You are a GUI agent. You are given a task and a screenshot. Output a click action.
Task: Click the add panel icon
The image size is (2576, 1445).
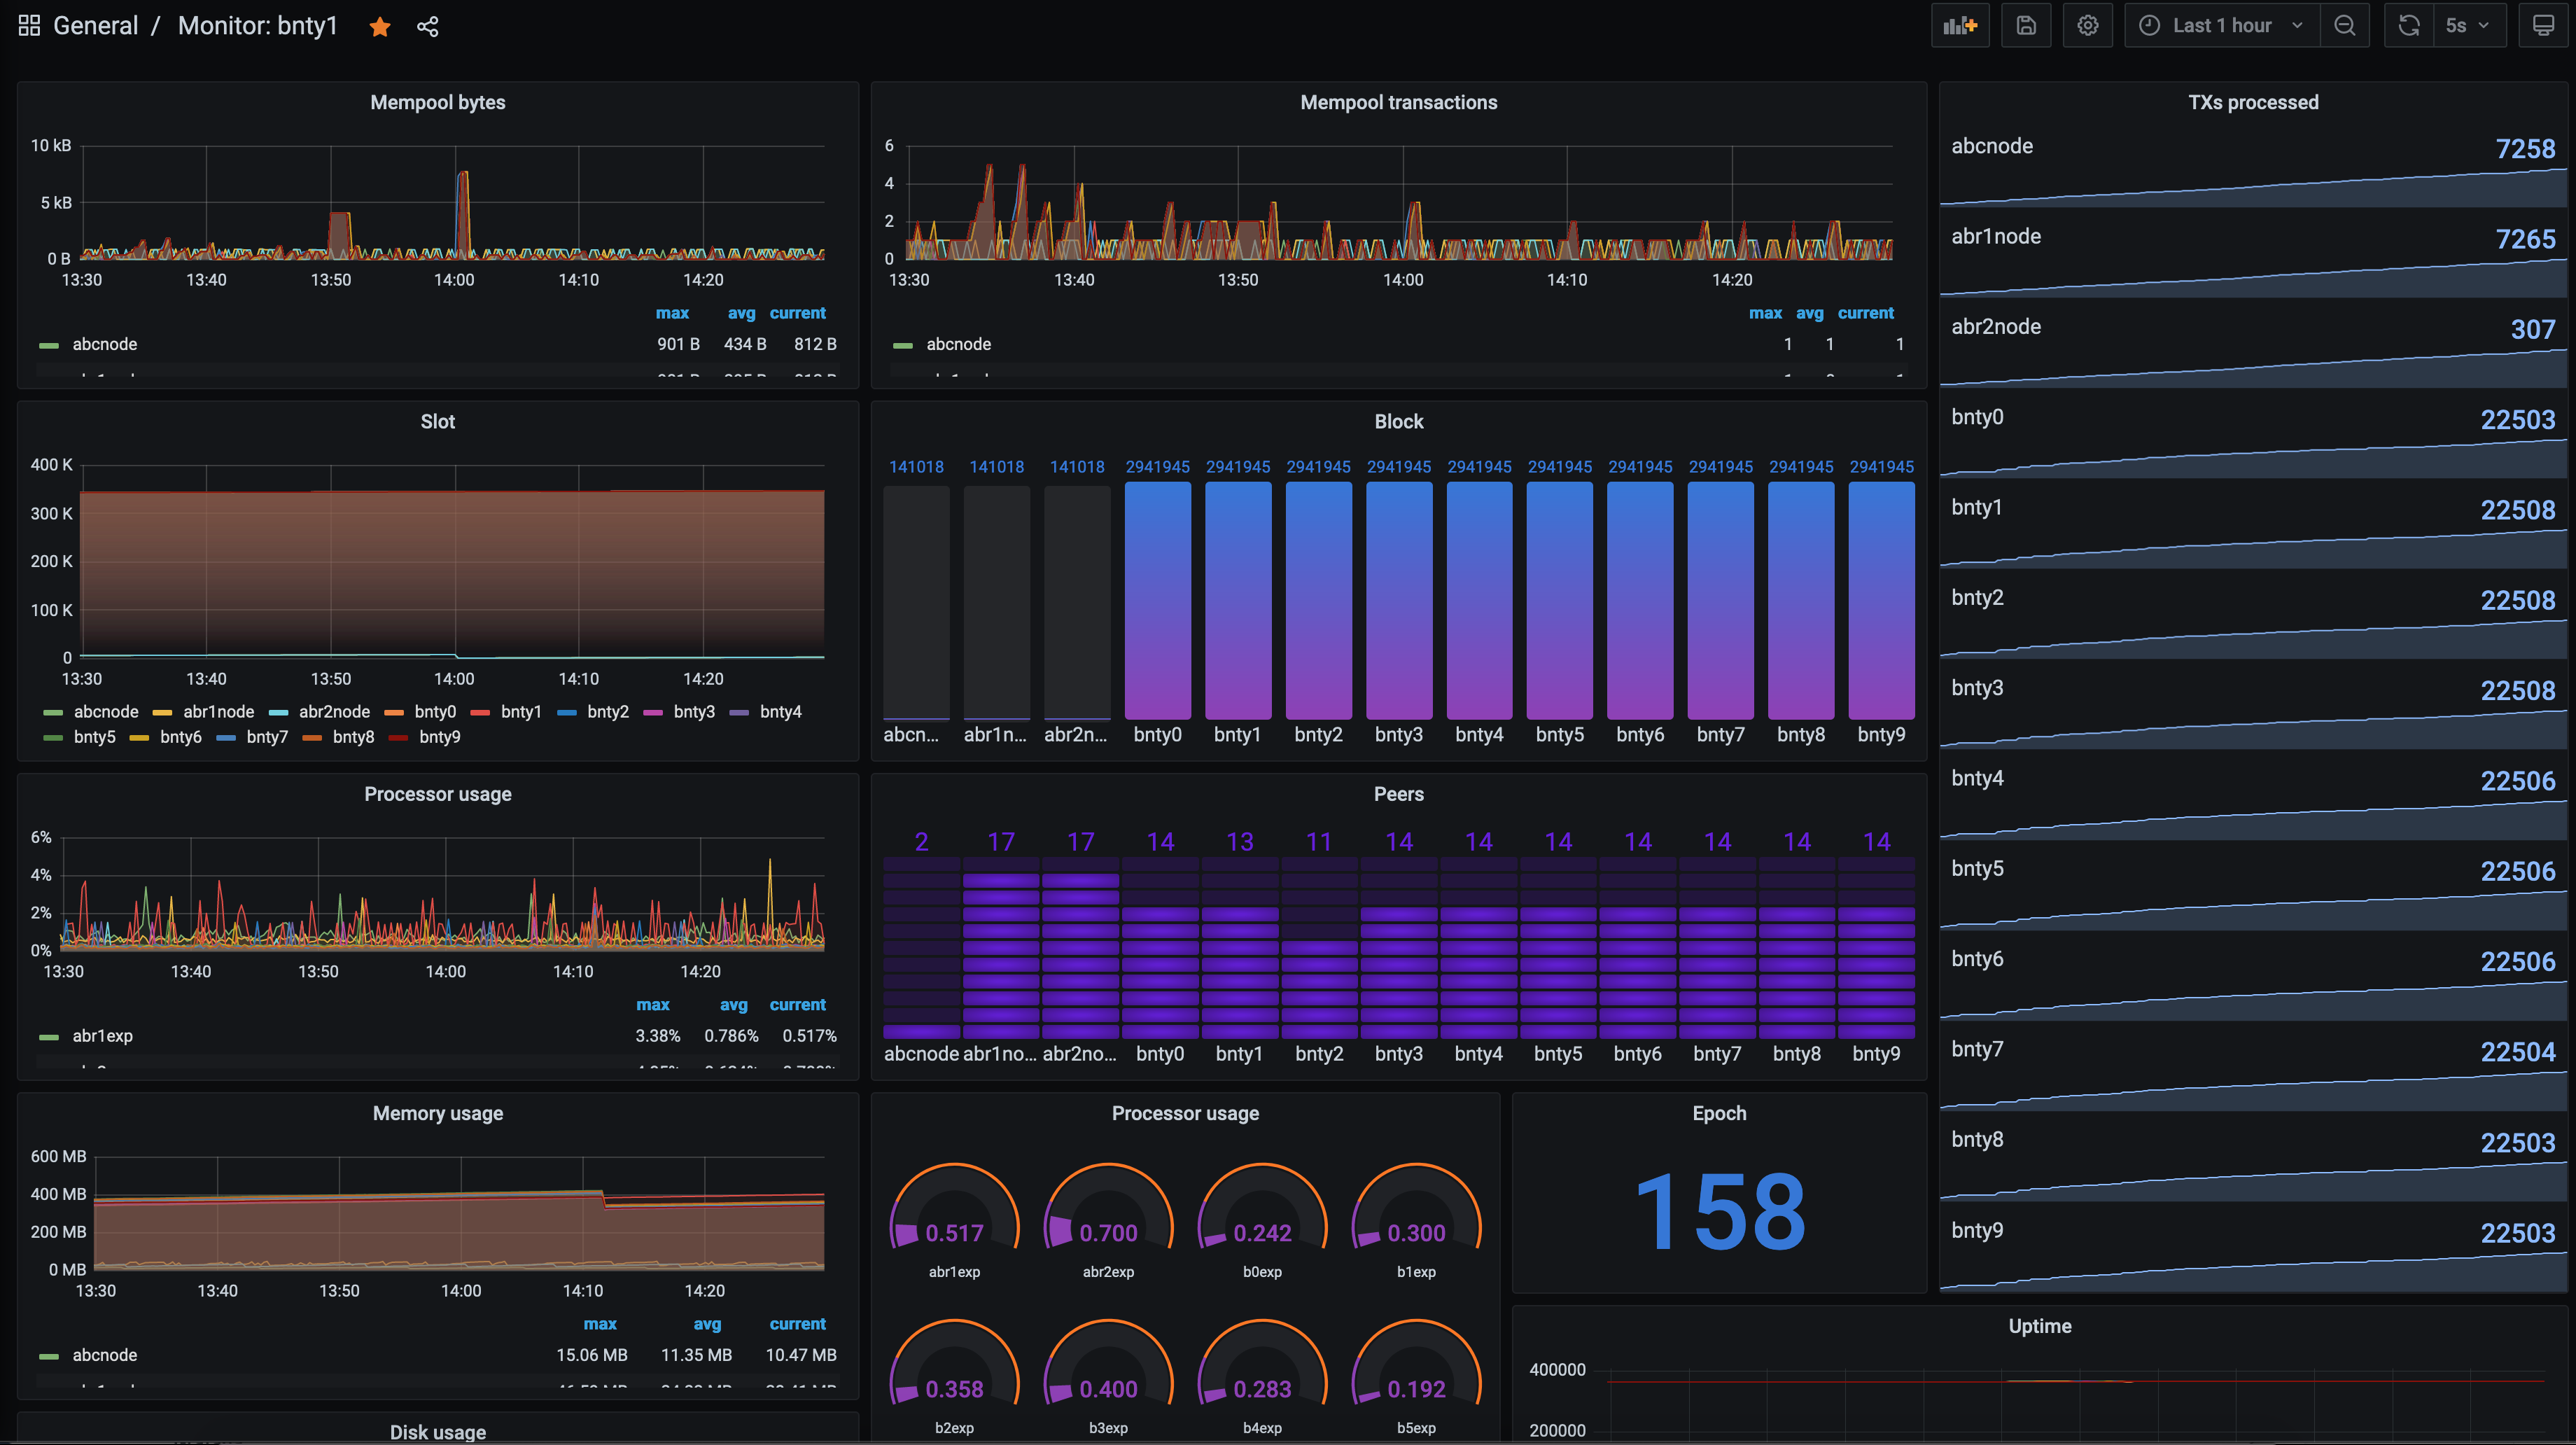[x=1959, y=26]
